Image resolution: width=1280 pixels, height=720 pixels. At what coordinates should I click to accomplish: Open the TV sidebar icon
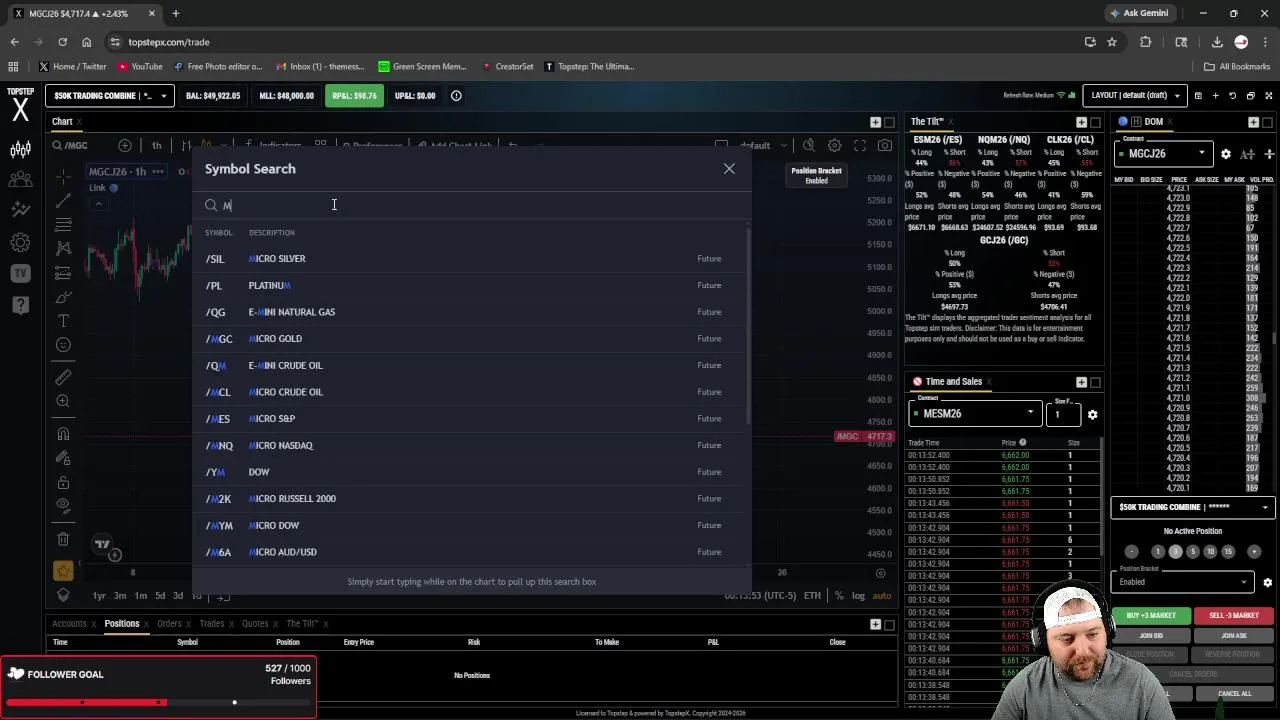(20, 273)
